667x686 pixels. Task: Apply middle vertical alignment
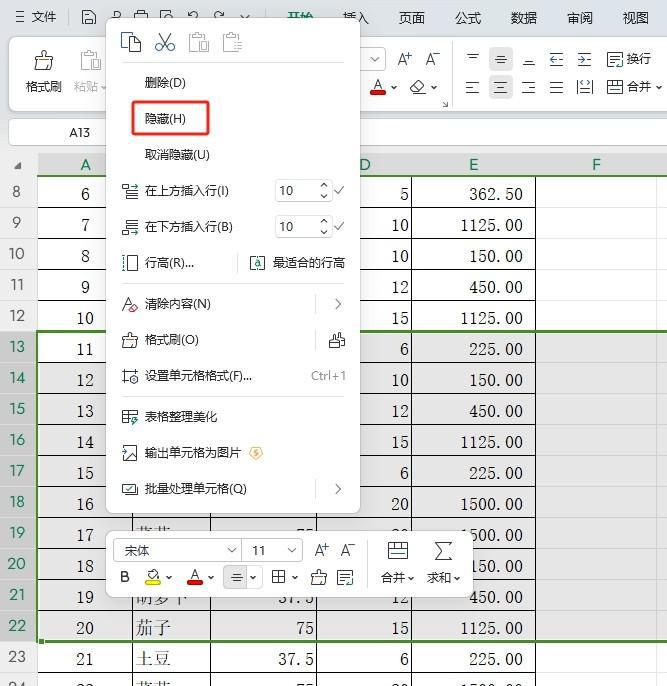[501, 59]
